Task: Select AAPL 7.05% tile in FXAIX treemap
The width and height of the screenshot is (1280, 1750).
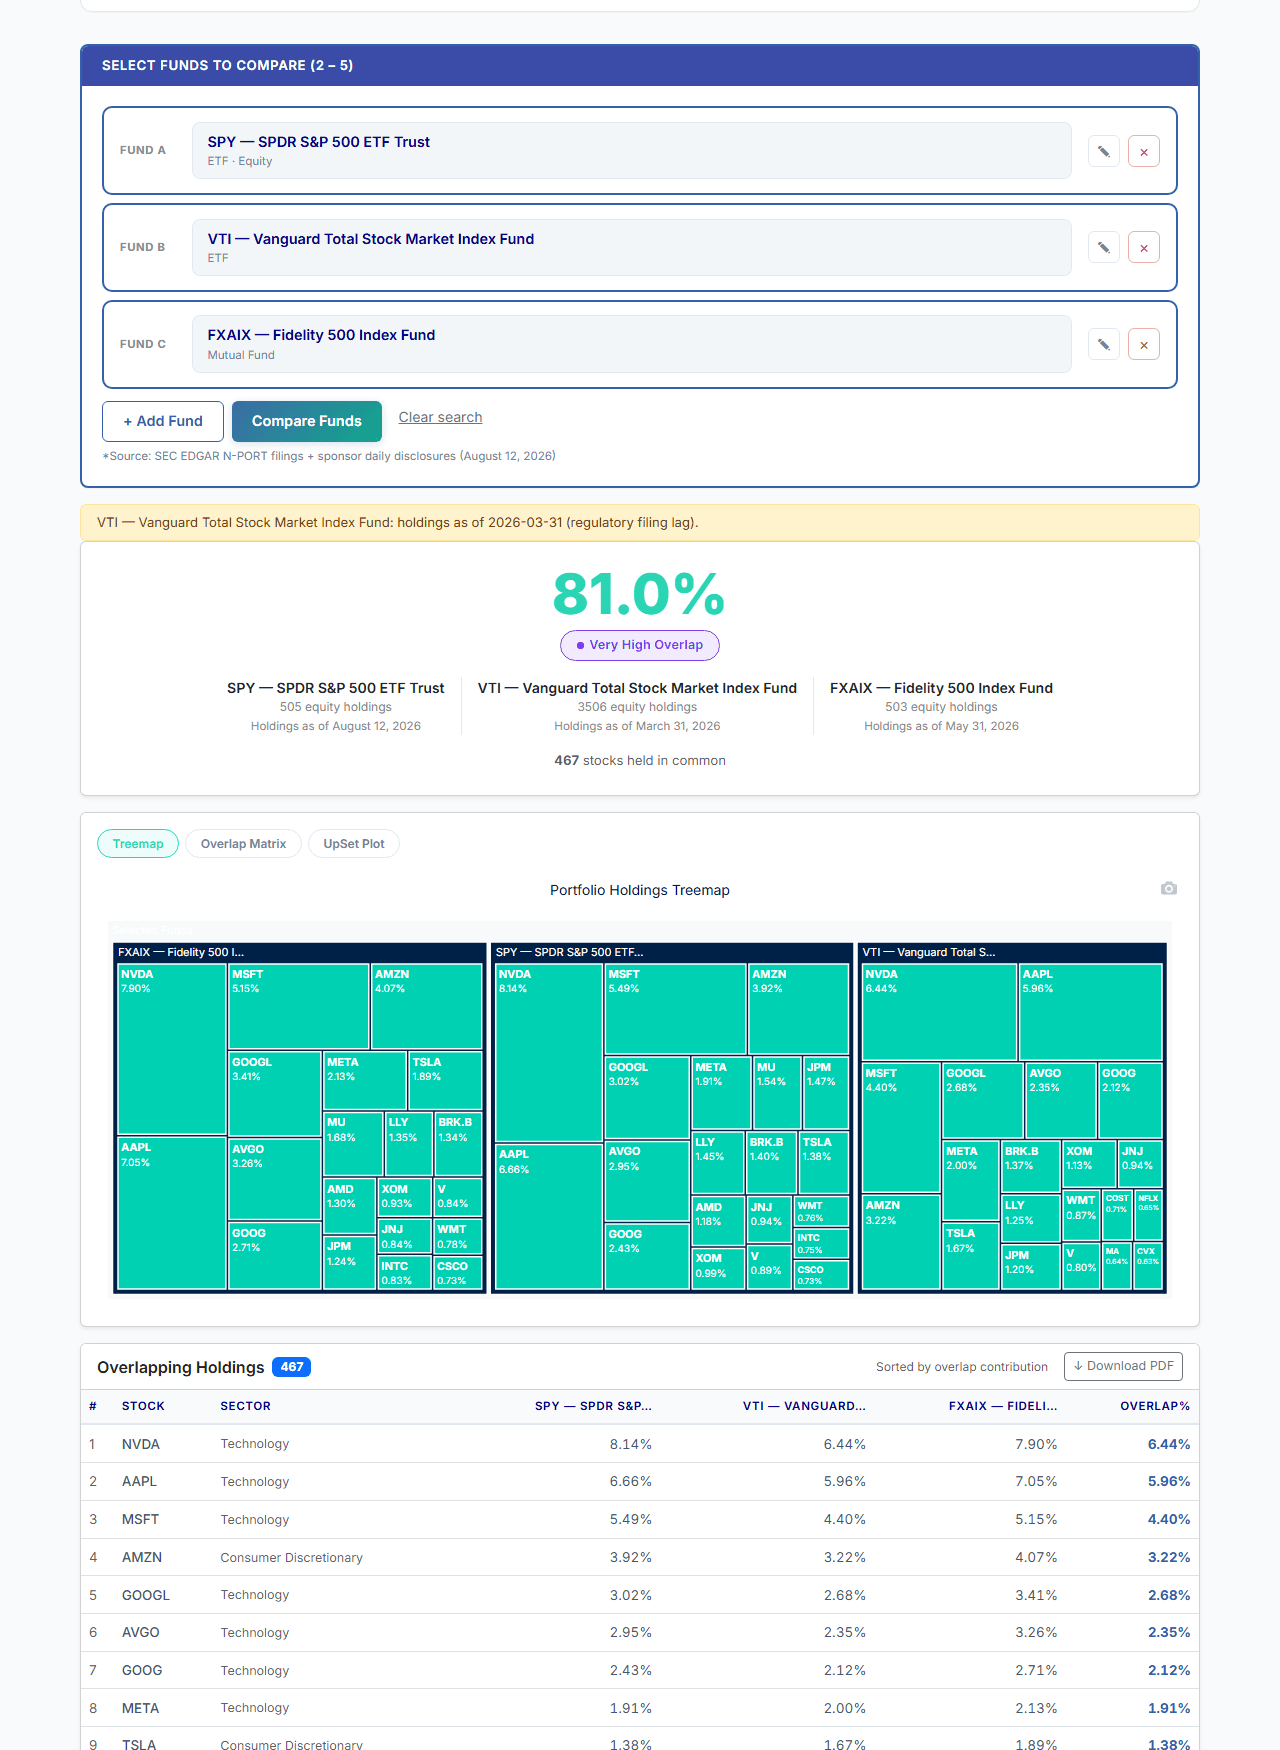Action: coord(172,1213)
